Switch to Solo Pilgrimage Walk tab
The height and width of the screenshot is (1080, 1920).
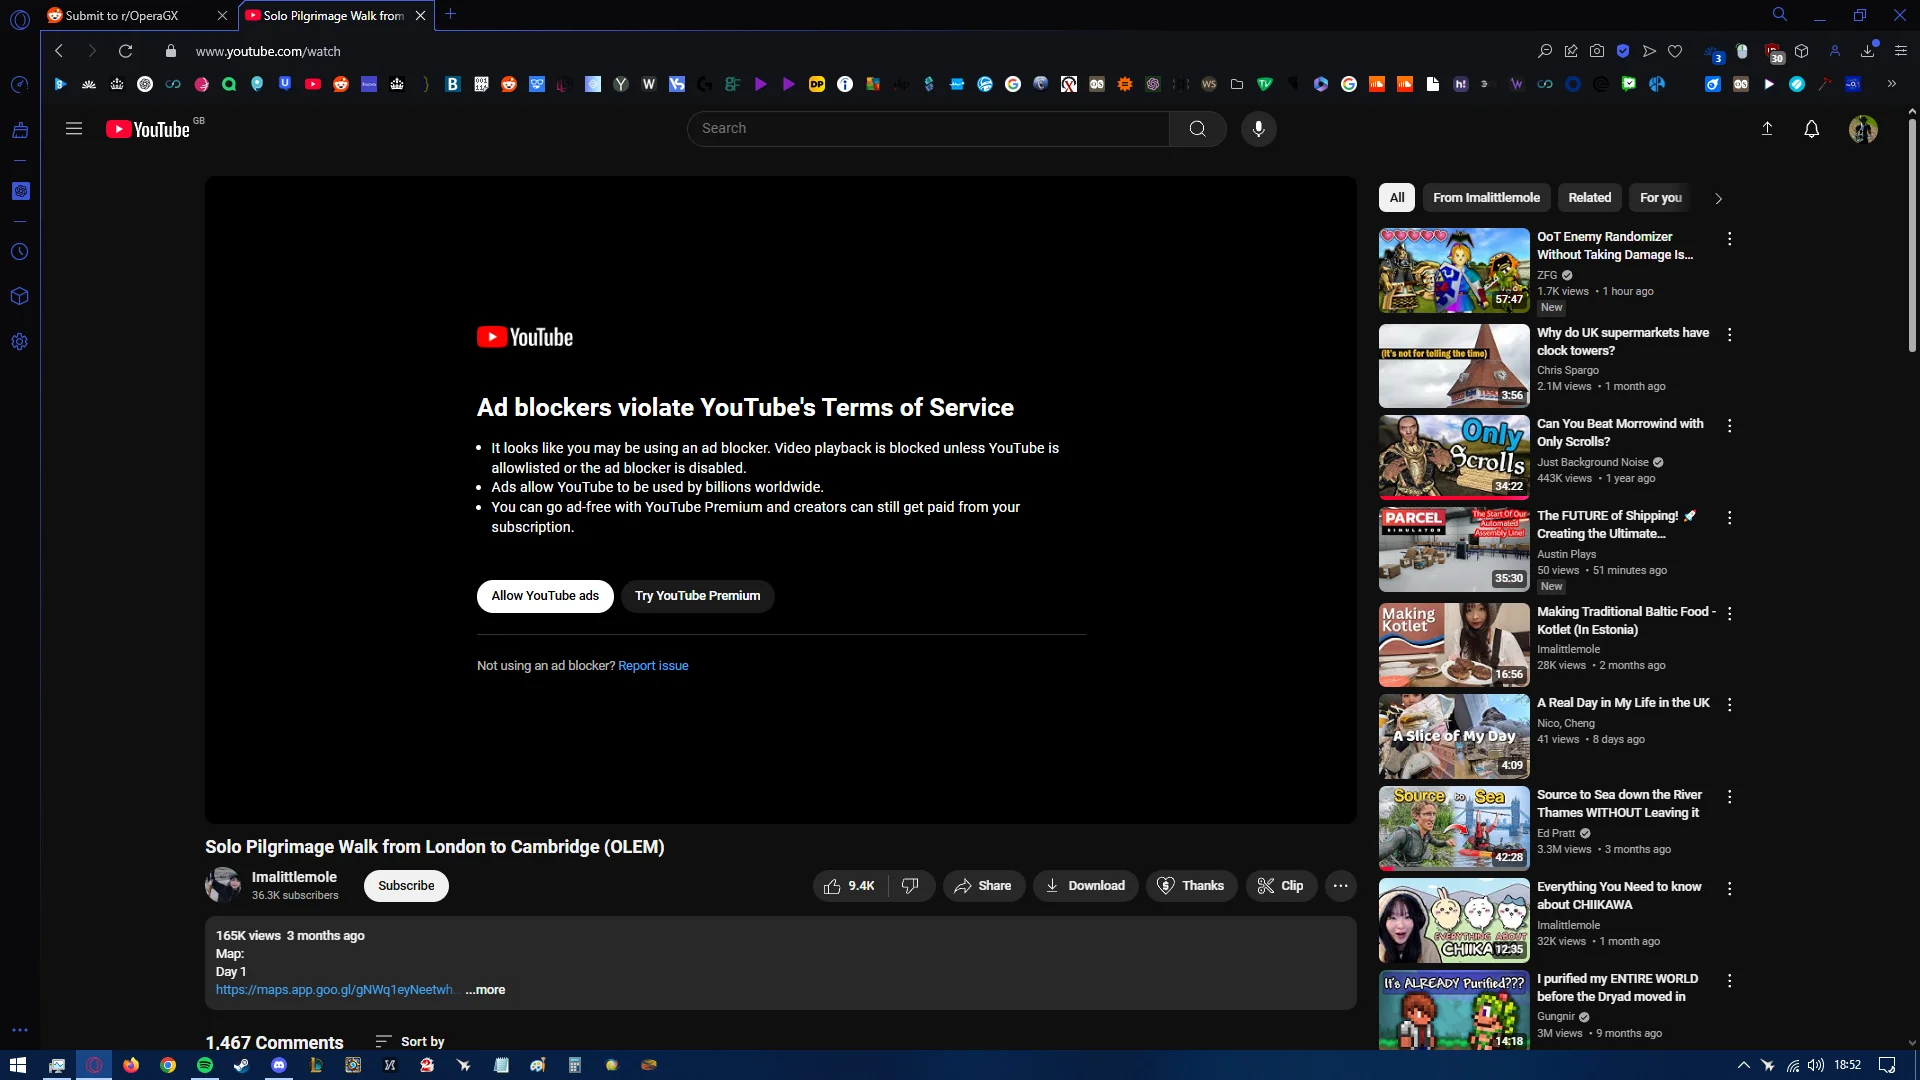pos(336,15)
